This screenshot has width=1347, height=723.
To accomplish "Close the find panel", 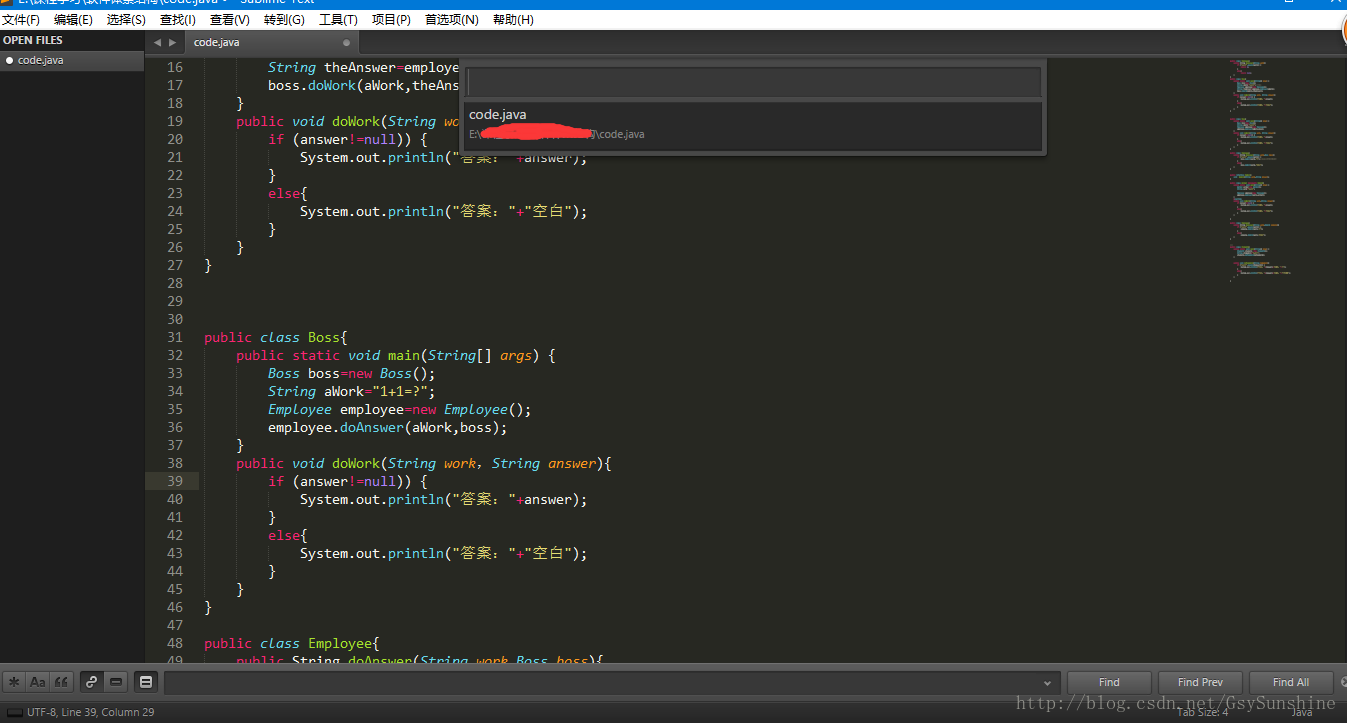I will [1343, 682].
